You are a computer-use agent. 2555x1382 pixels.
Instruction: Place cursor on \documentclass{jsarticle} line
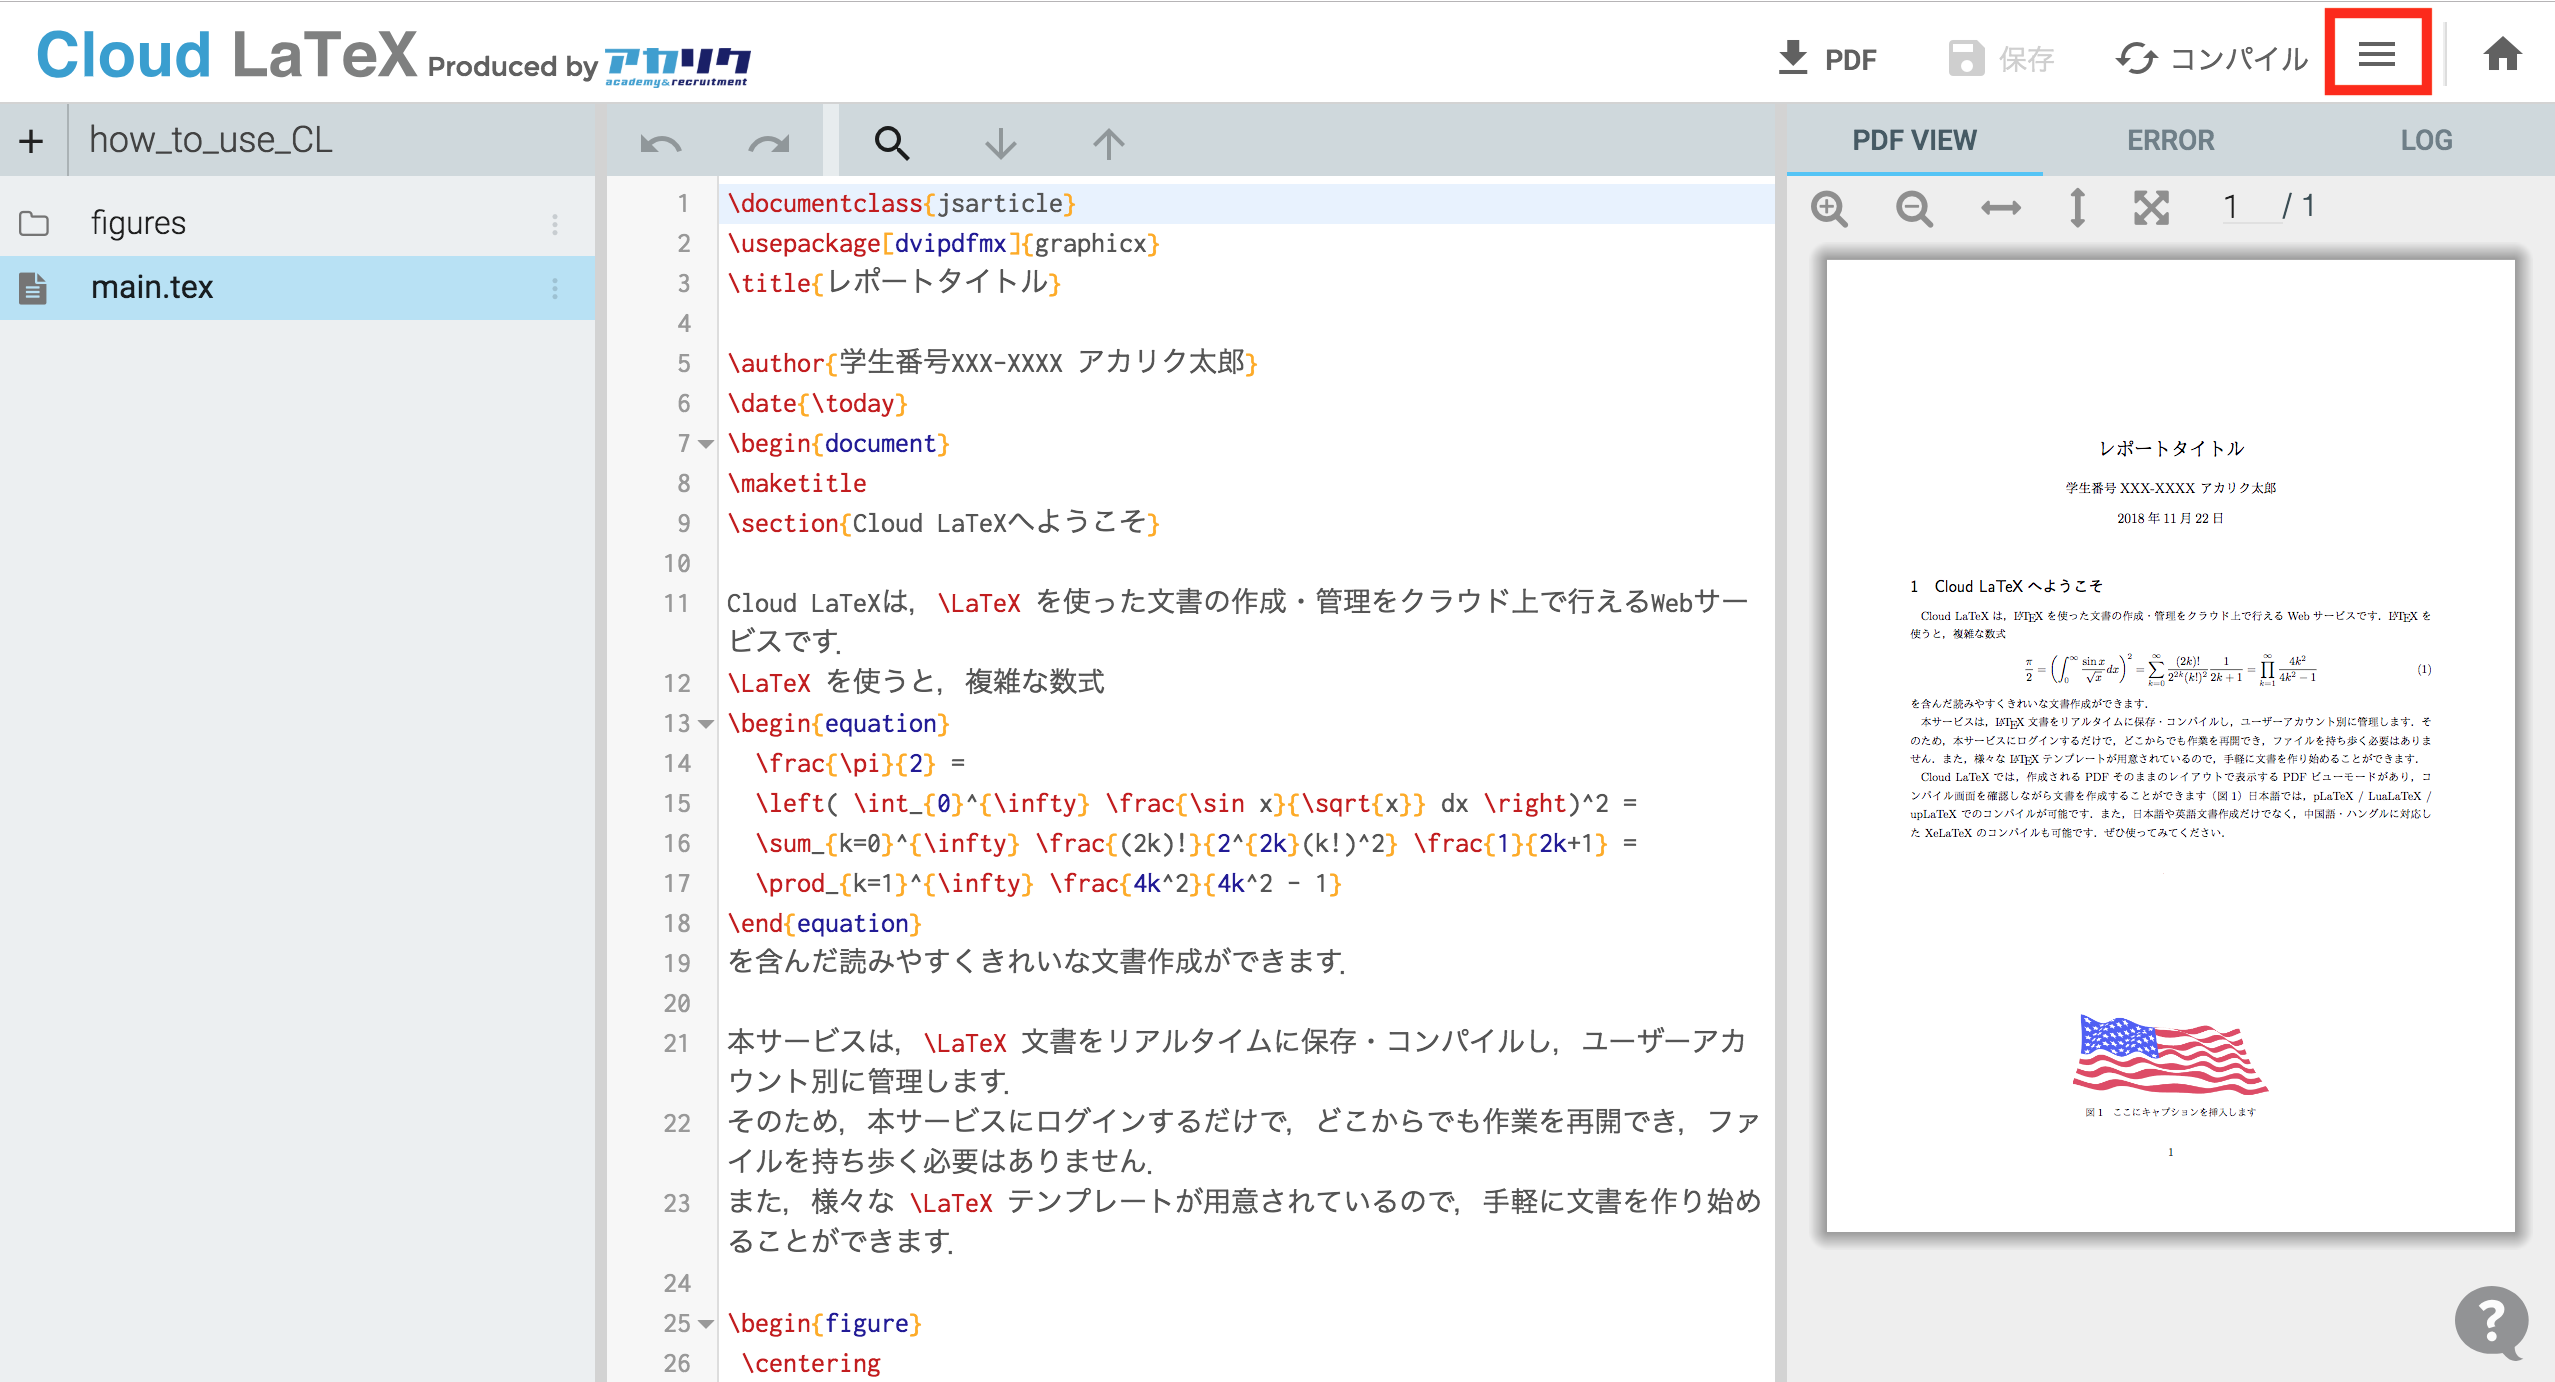(x=901, y=204)
